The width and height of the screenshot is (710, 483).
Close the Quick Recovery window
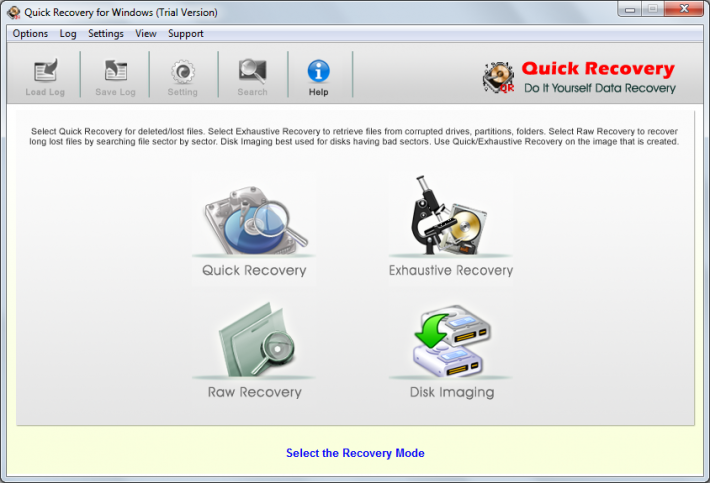(684, 9)
